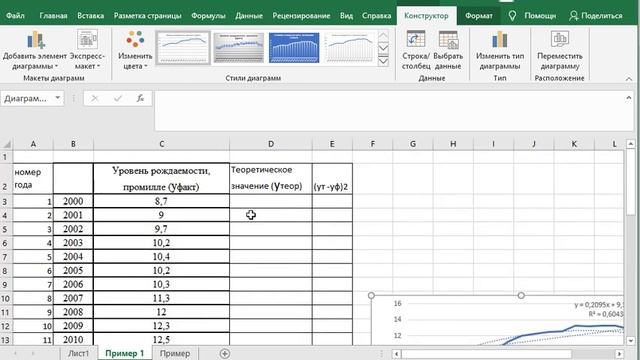Open Move Chart (Переместить диаграмму) dialog
The width and height of the screenshot is (640, 360).
(x=560, y=50)
